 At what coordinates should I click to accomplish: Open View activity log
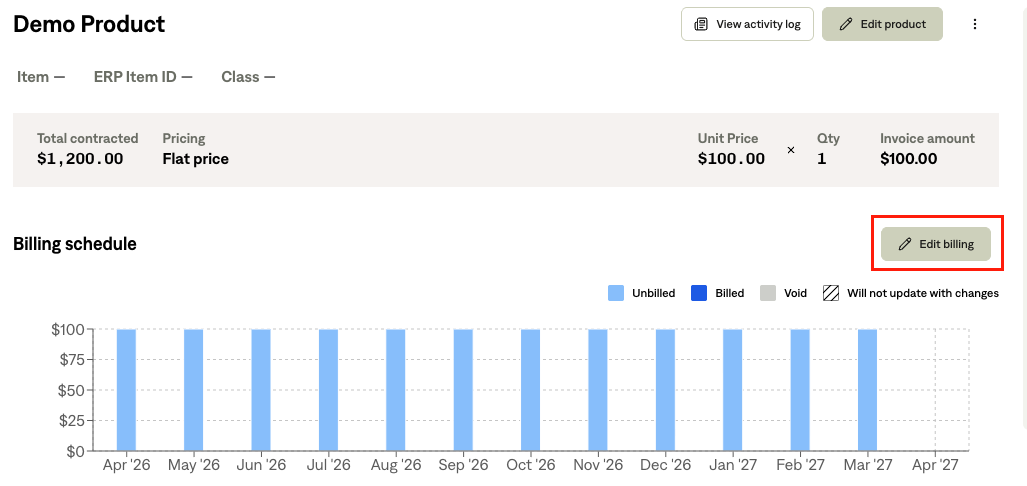(x=747, y=24)
